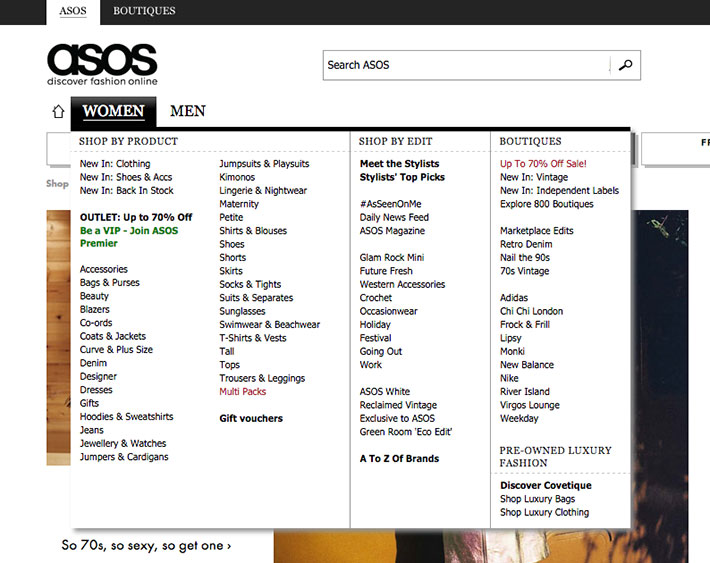Open Lingerie & Nightwear
Image resolution: width=710 pixels, height=563 pixels.
263,191
